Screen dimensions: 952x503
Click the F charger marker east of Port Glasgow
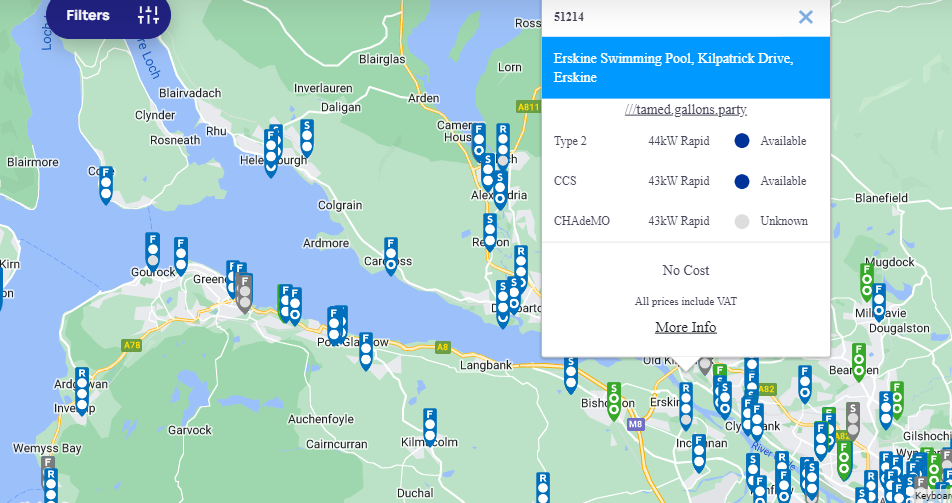click(x=366, y=351)
